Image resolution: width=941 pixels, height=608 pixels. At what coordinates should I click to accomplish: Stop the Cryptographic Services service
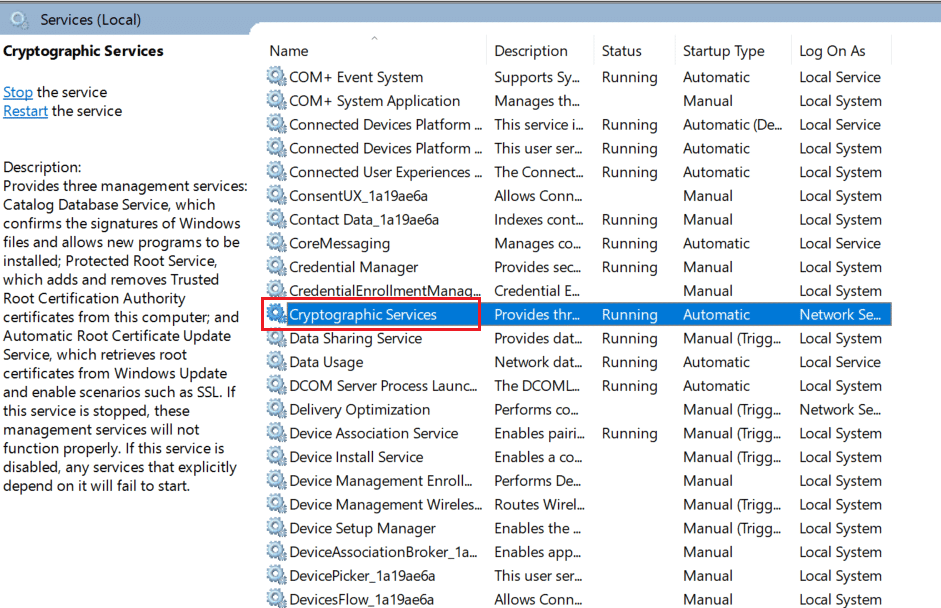click(17, 91)
